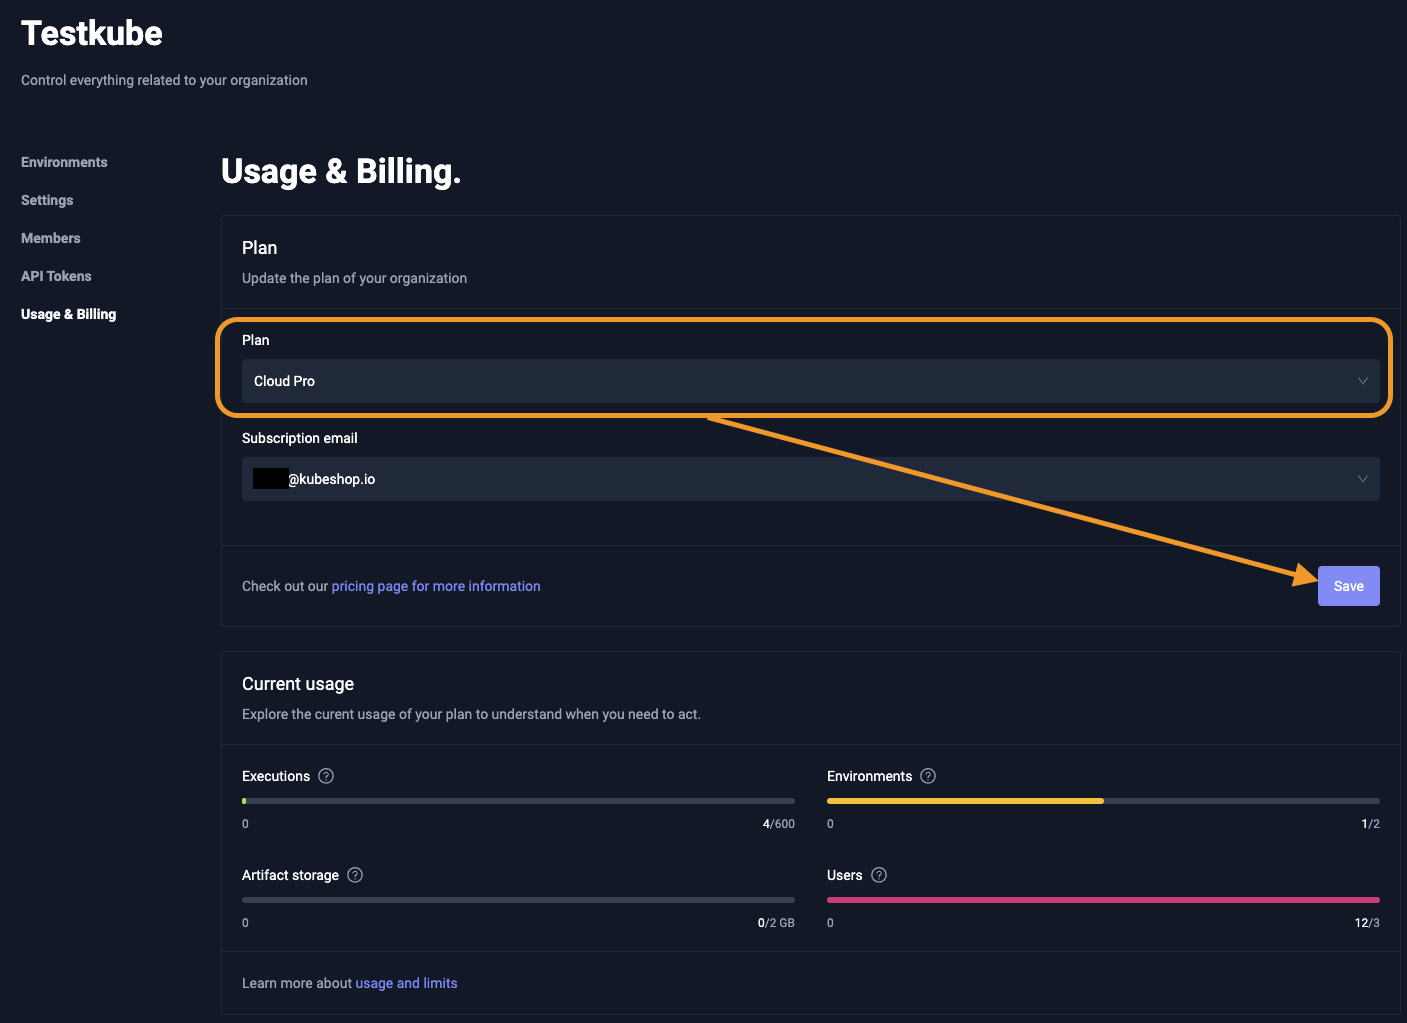Open the Plan dropdown showing Cloud Pro
The image size is (1407, 1023).
click(810, 381)
